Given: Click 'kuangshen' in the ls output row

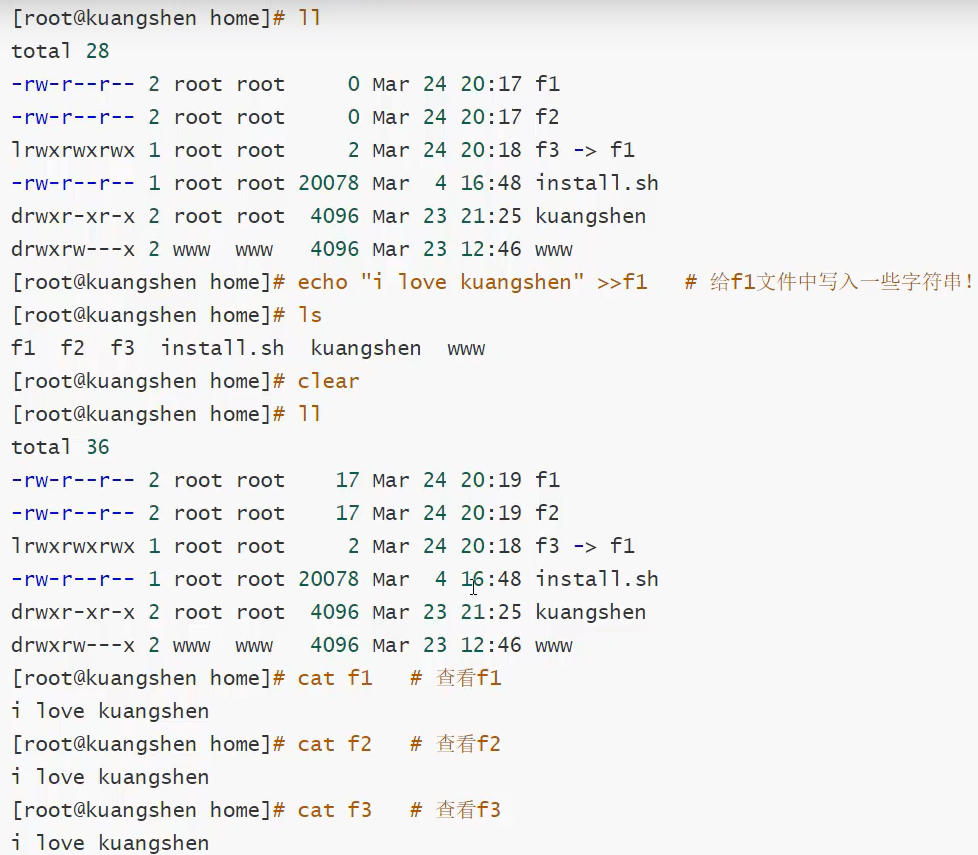Looking at the screenshot, I should (366, 348).
